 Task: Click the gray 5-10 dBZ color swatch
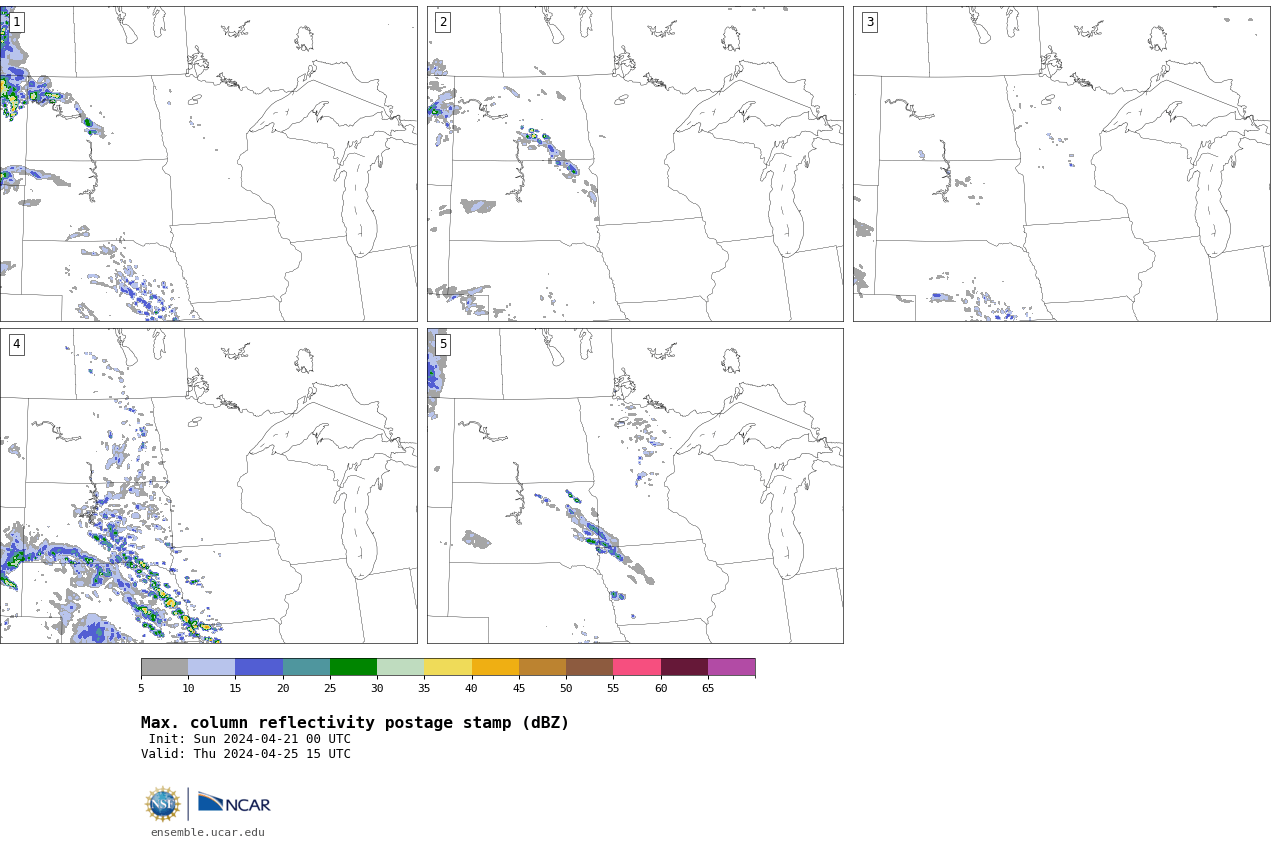pyautogui.click(x=164, y=667)
